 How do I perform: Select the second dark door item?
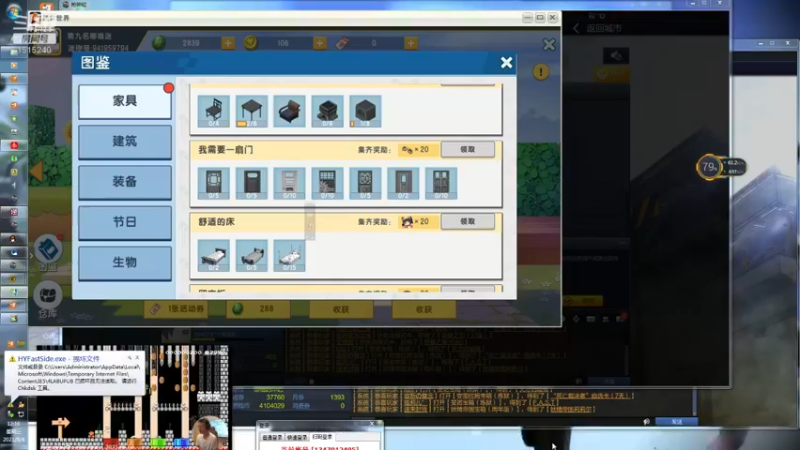252,183
